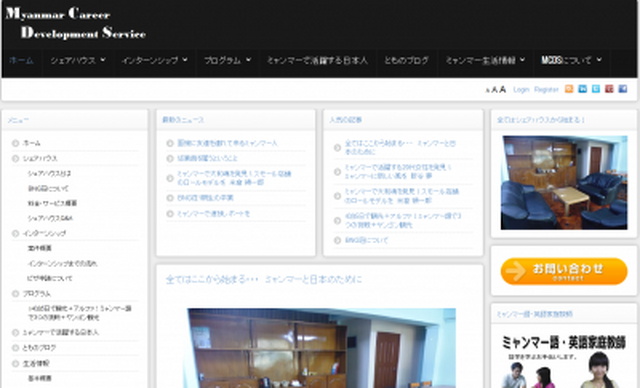
Task: Open 生活情報 in the left sidebar menu
Action: 36,364
